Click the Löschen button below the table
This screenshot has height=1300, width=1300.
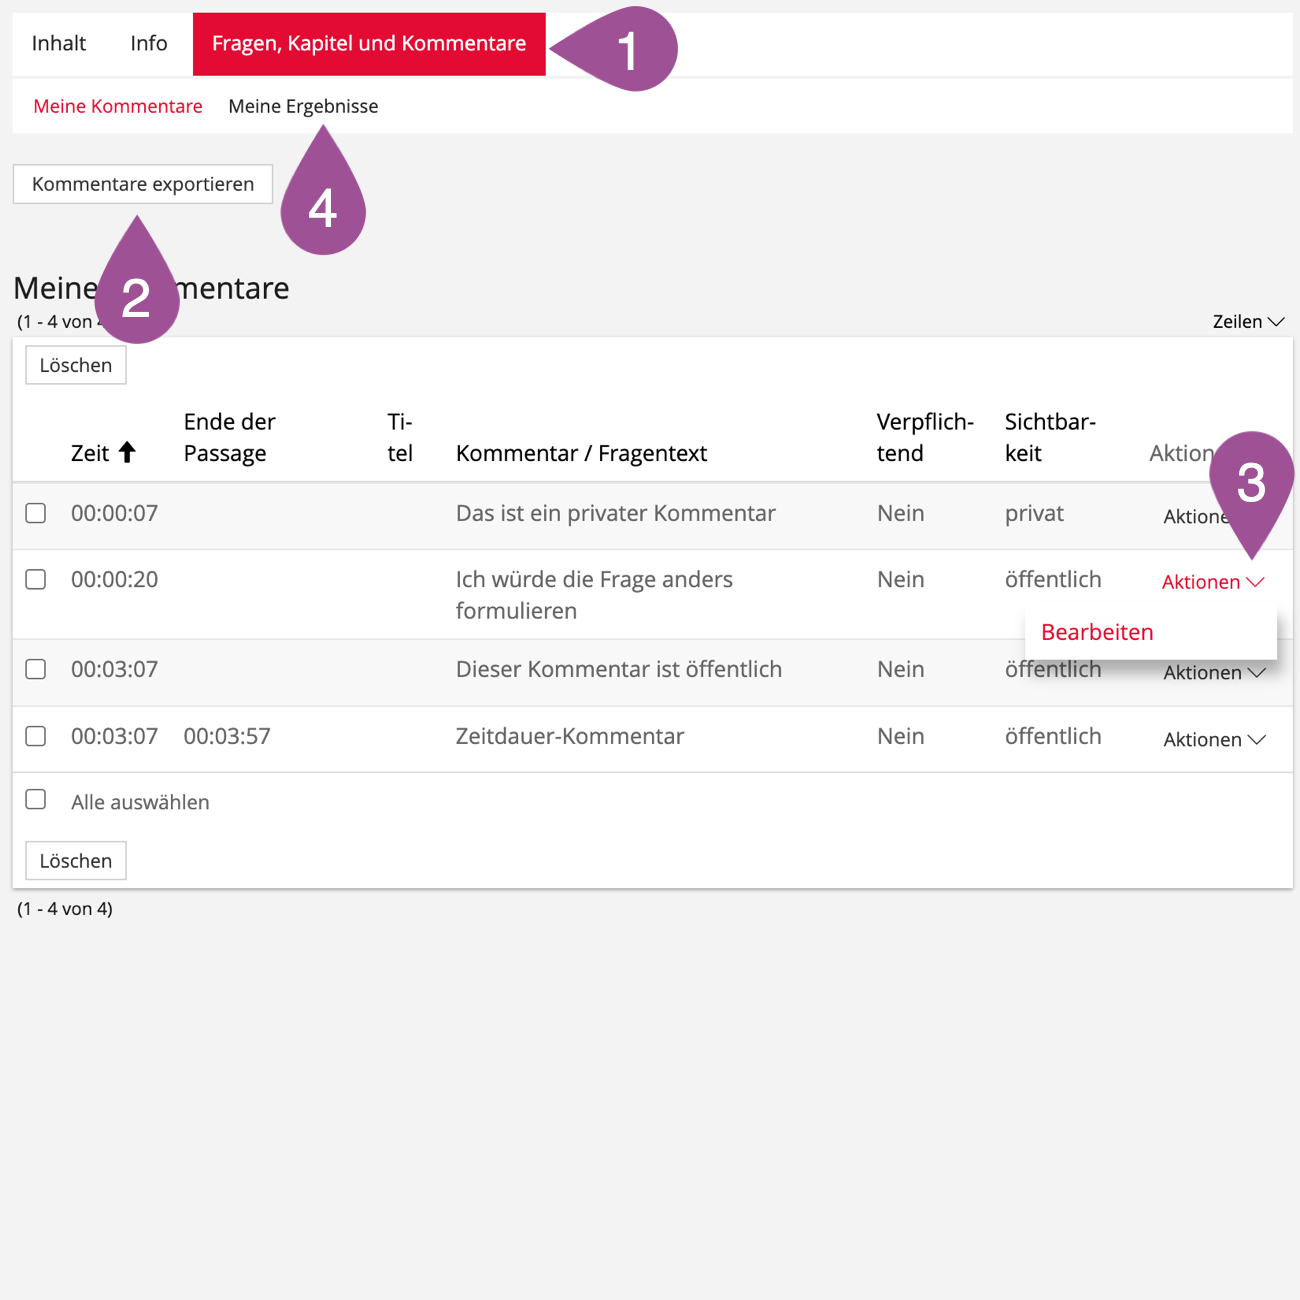point(76,861)
